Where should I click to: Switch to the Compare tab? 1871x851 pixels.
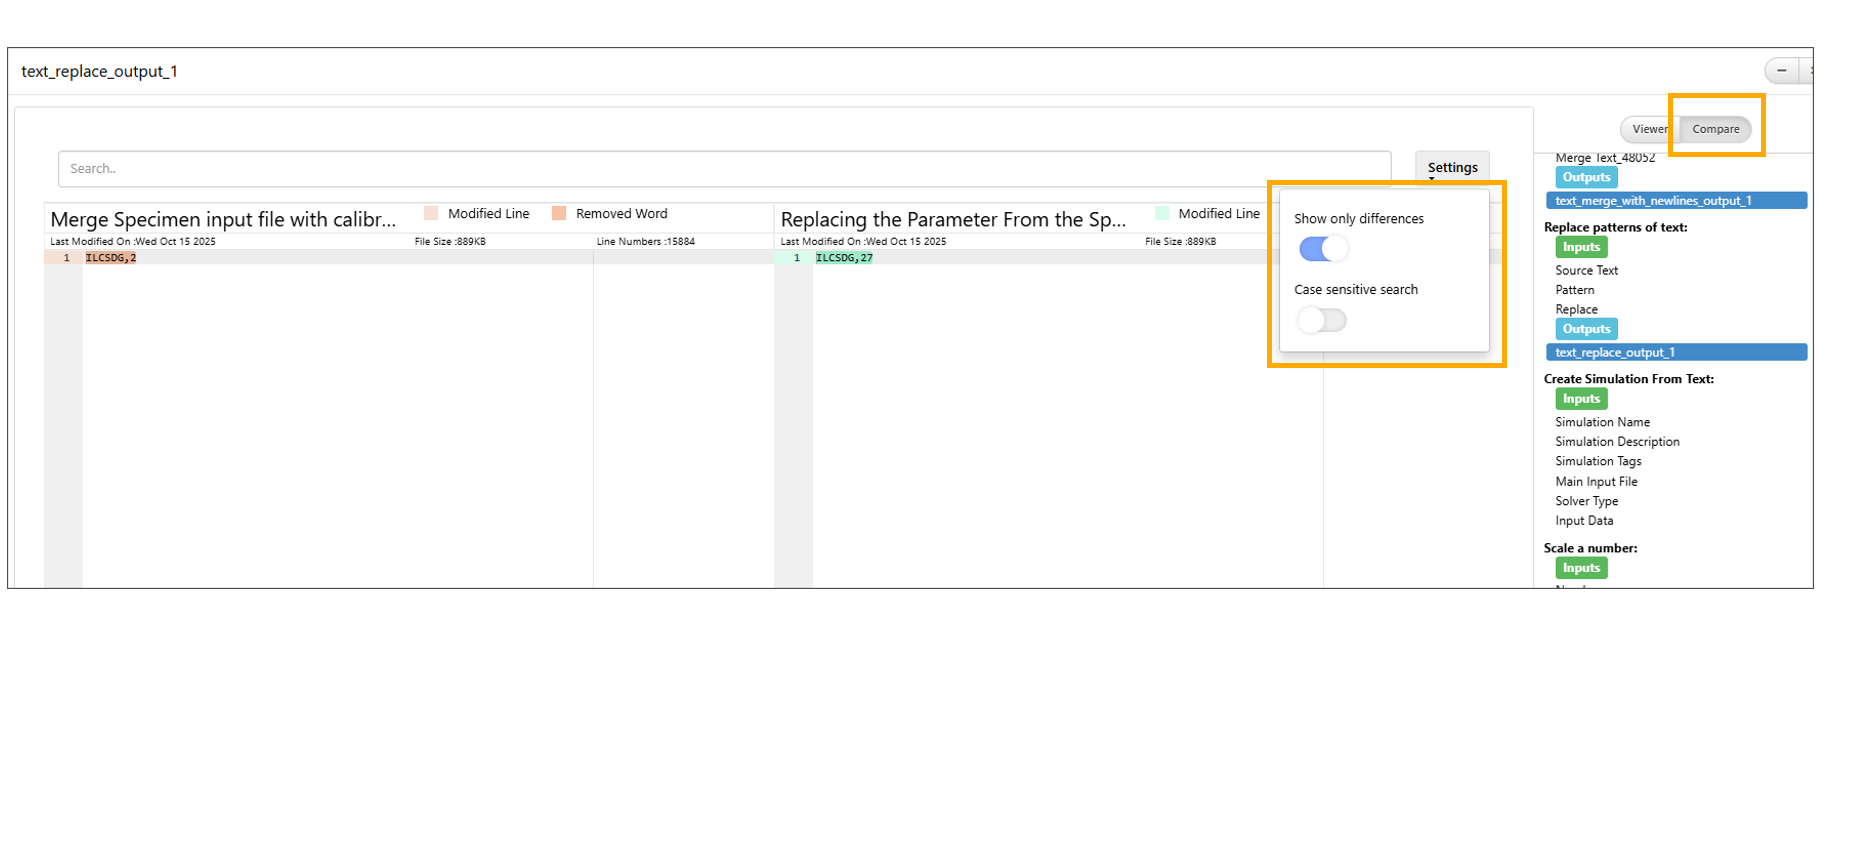tap(1715, 129)
